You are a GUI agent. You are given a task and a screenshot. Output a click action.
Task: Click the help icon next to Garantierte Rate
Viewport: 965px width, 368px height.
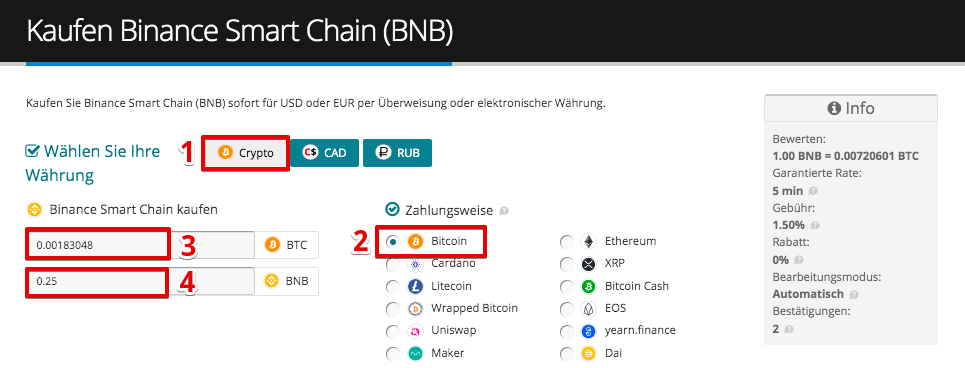[x=813, y=191]
